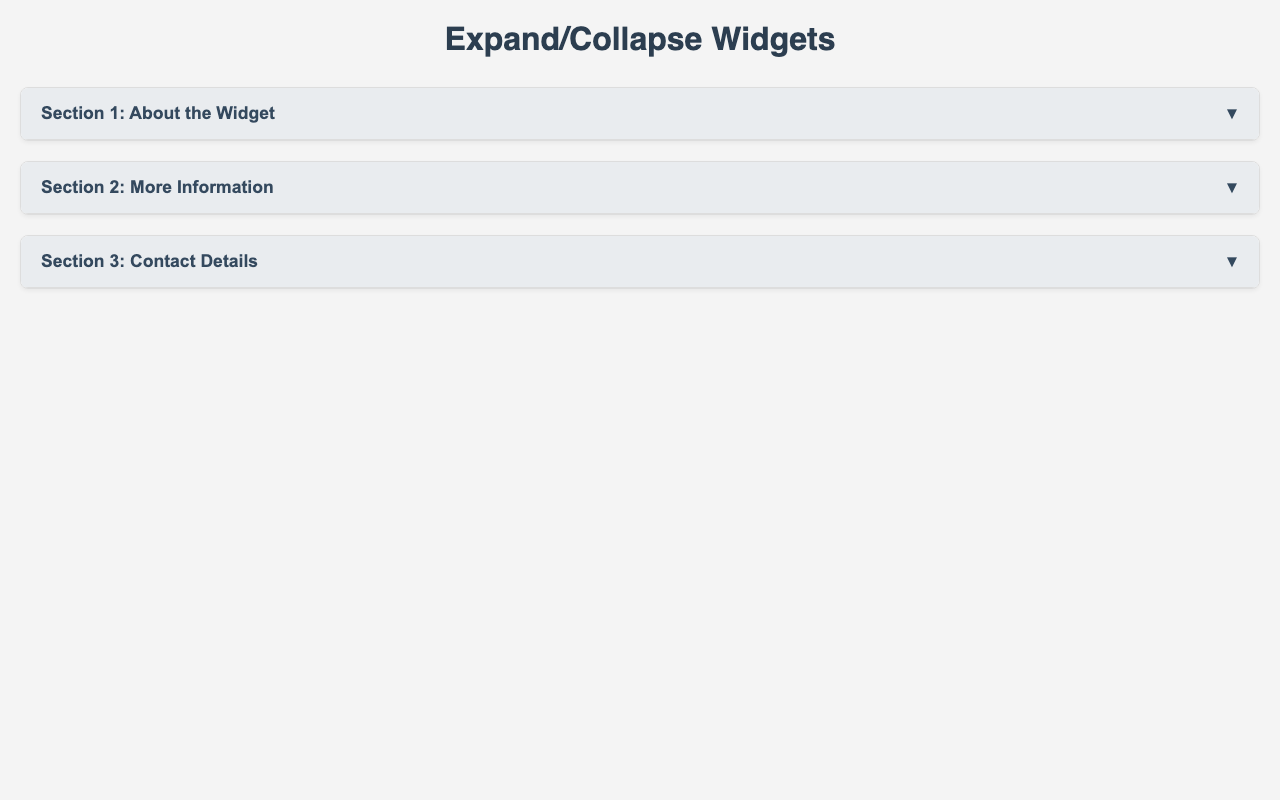Open the Contact Details accordion header
The image size is (1280, 800).
640,262
